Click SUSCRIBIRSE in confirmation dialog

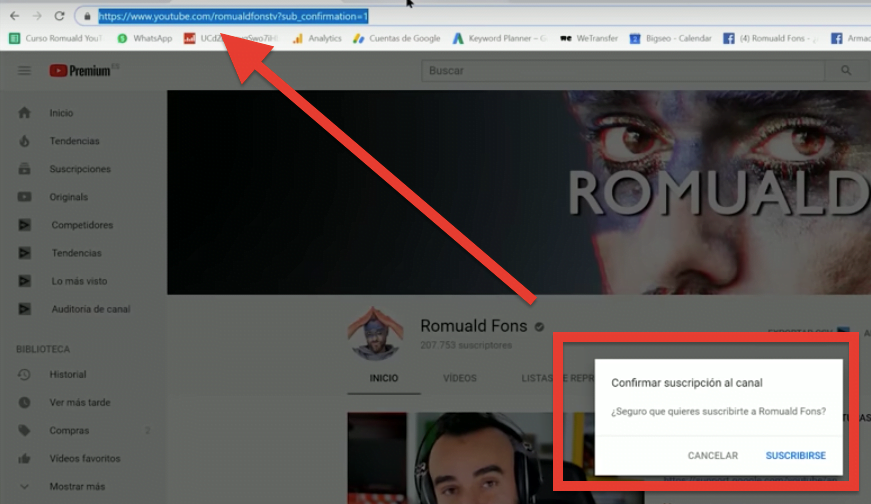point(795,456)
